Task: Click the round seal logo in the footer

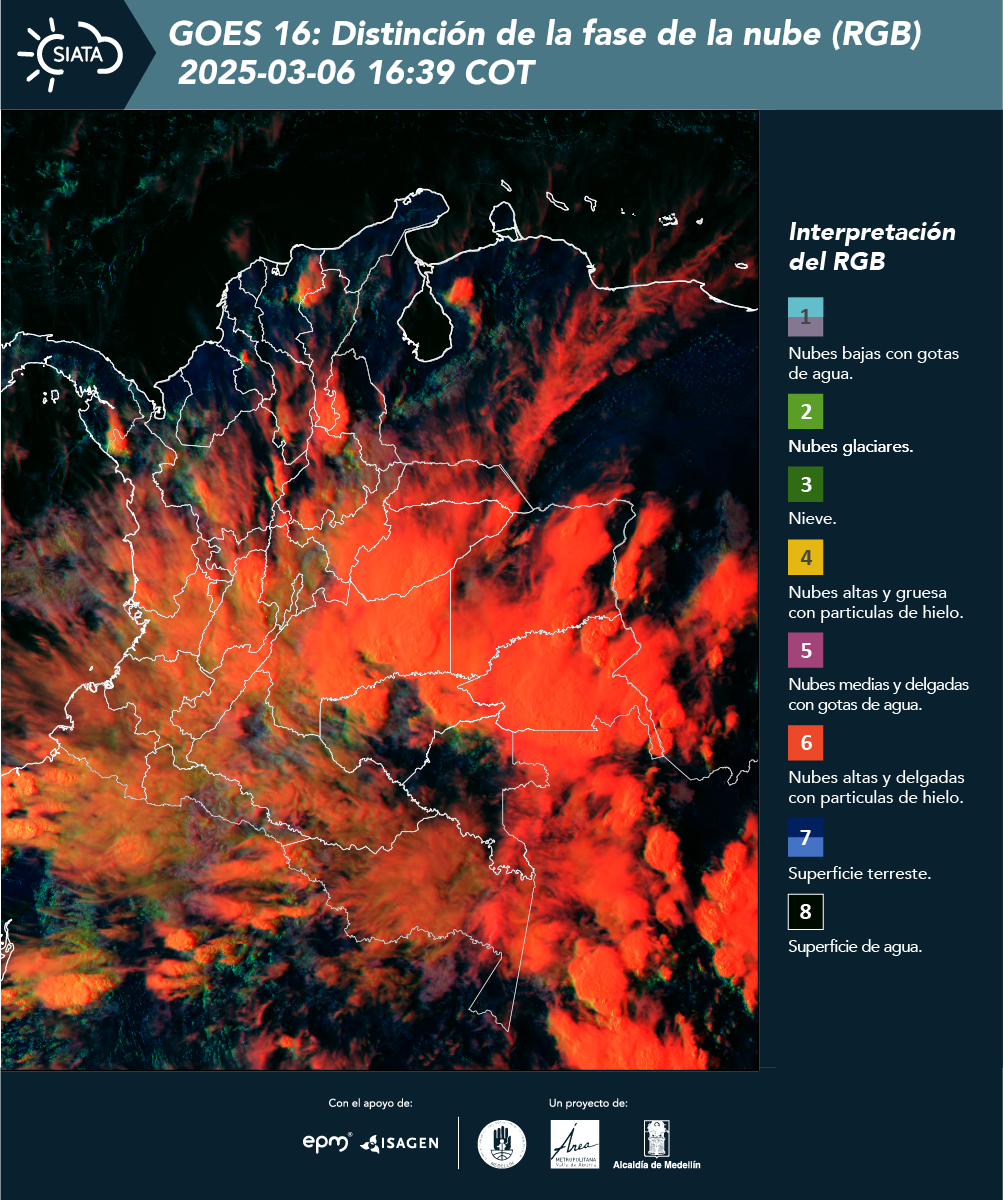Action: tap(502, 1144)
